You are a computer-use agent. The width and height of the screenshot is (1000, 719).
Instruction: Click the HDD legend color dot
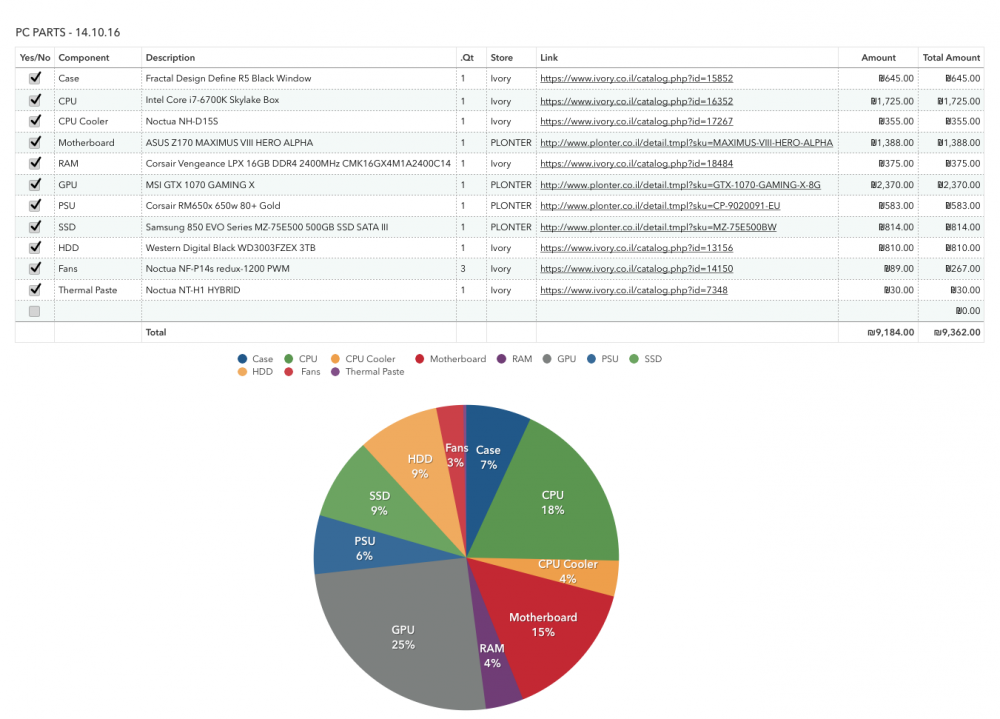coord(242,372)
